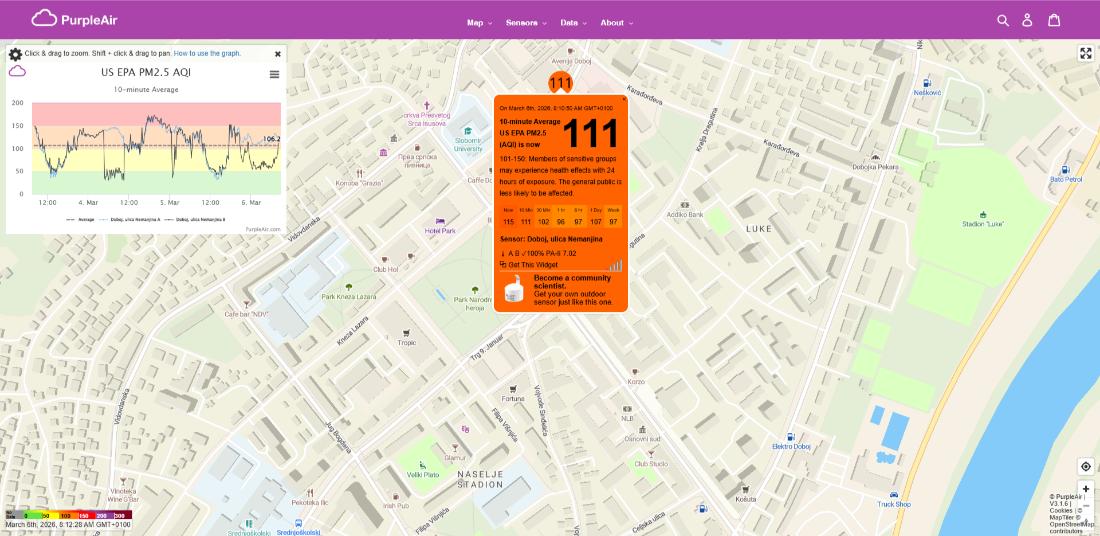Click the cloud logo in the graph panel
This screenshot has height=536, width=1100.
tap(18, 71)
